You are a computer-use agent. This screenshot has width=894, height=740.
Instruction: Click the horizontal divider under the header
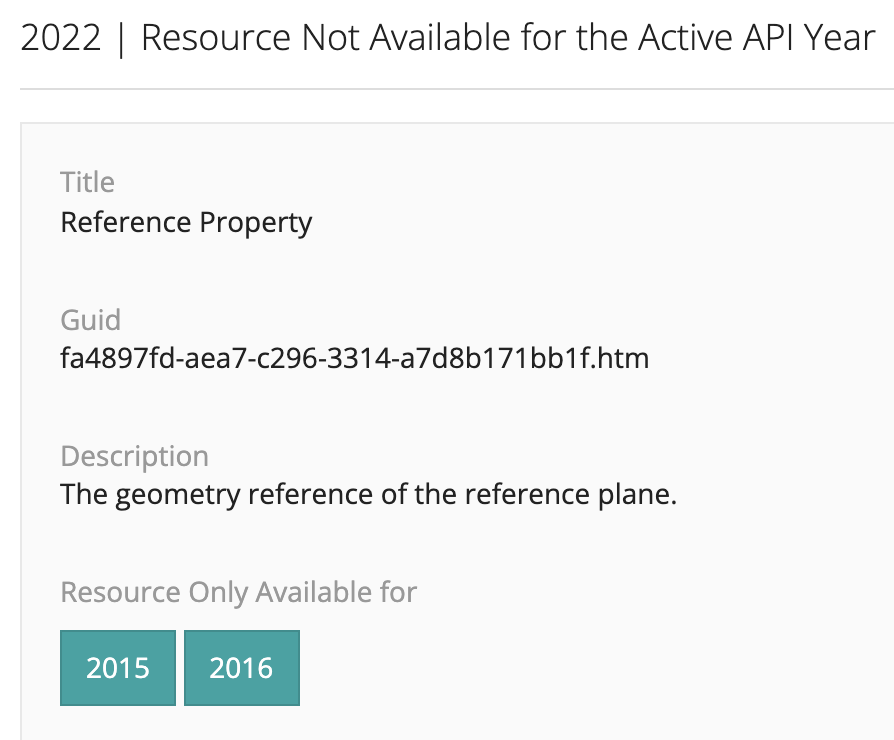(x=447, y=89)
